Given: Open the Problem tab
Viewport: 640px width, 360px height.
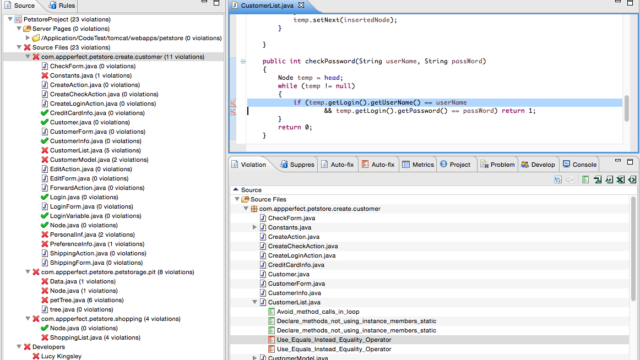Looking at the screenshot, I should tap(498, 164).
